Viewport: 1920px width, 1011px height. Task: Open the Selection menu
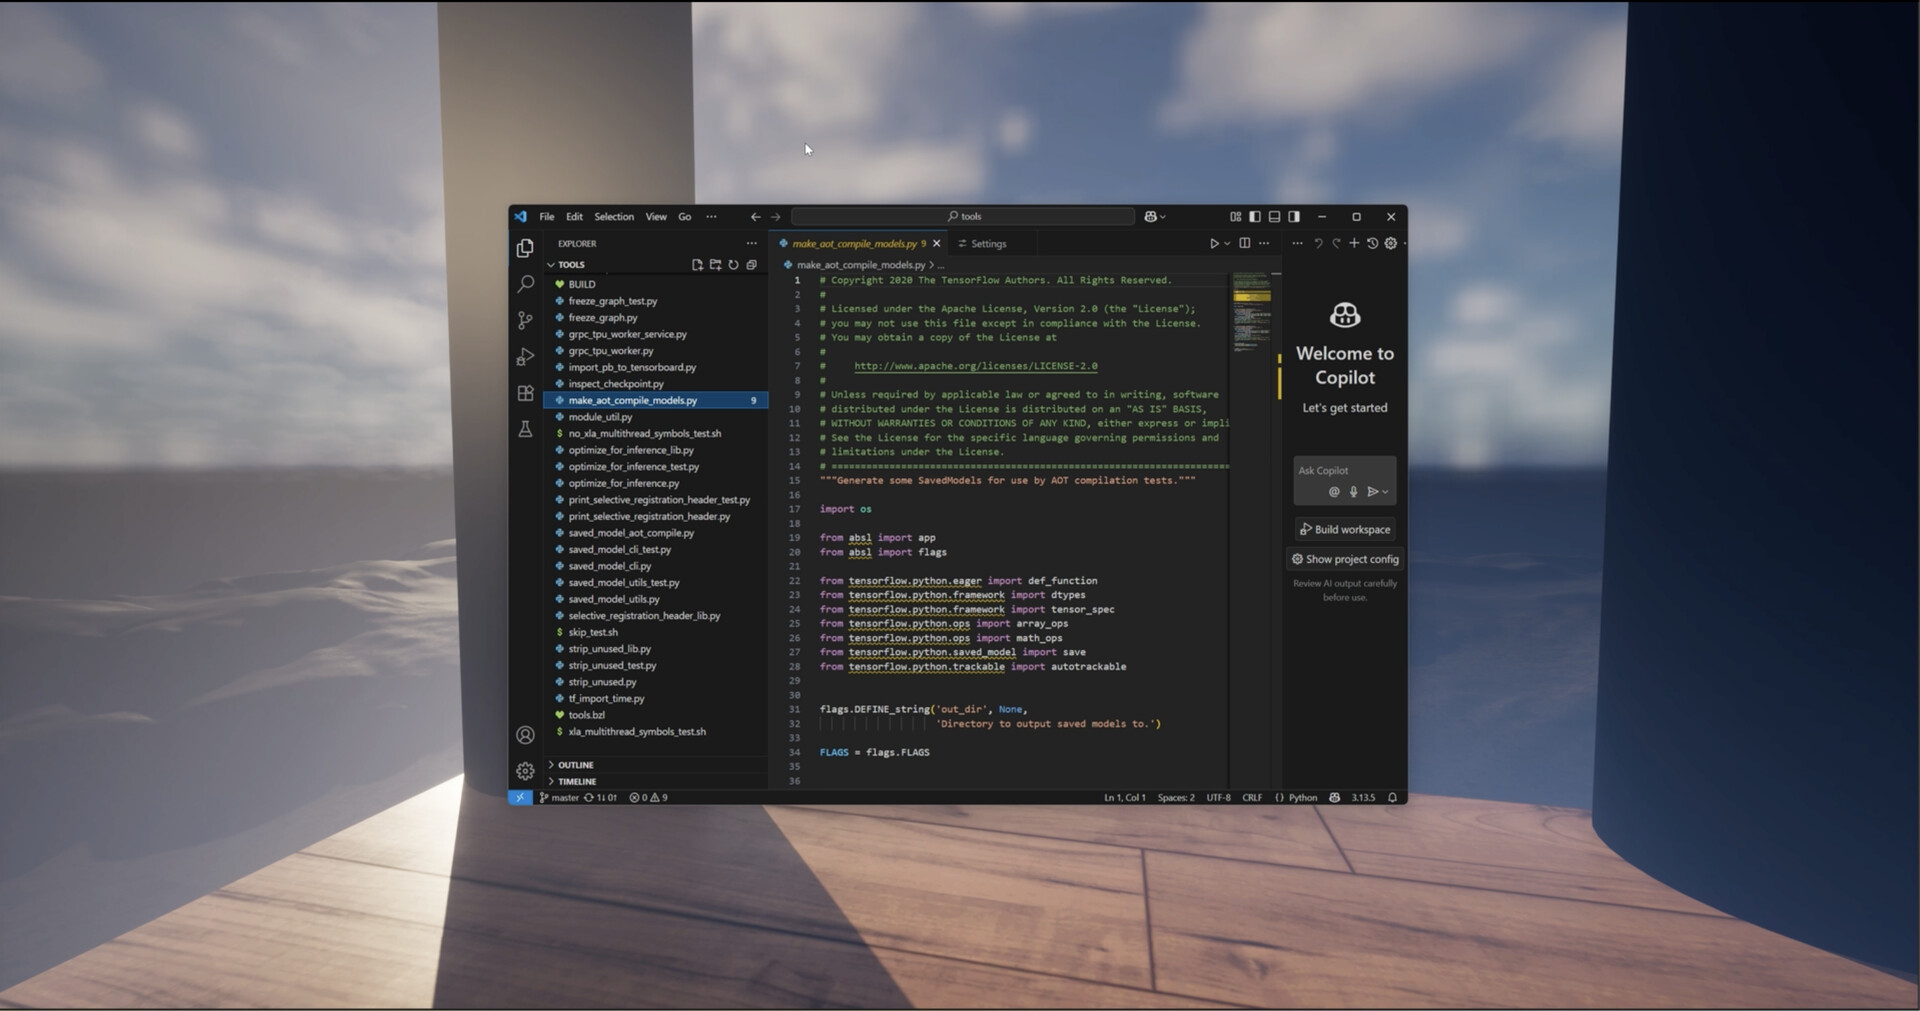pos(613,217)
